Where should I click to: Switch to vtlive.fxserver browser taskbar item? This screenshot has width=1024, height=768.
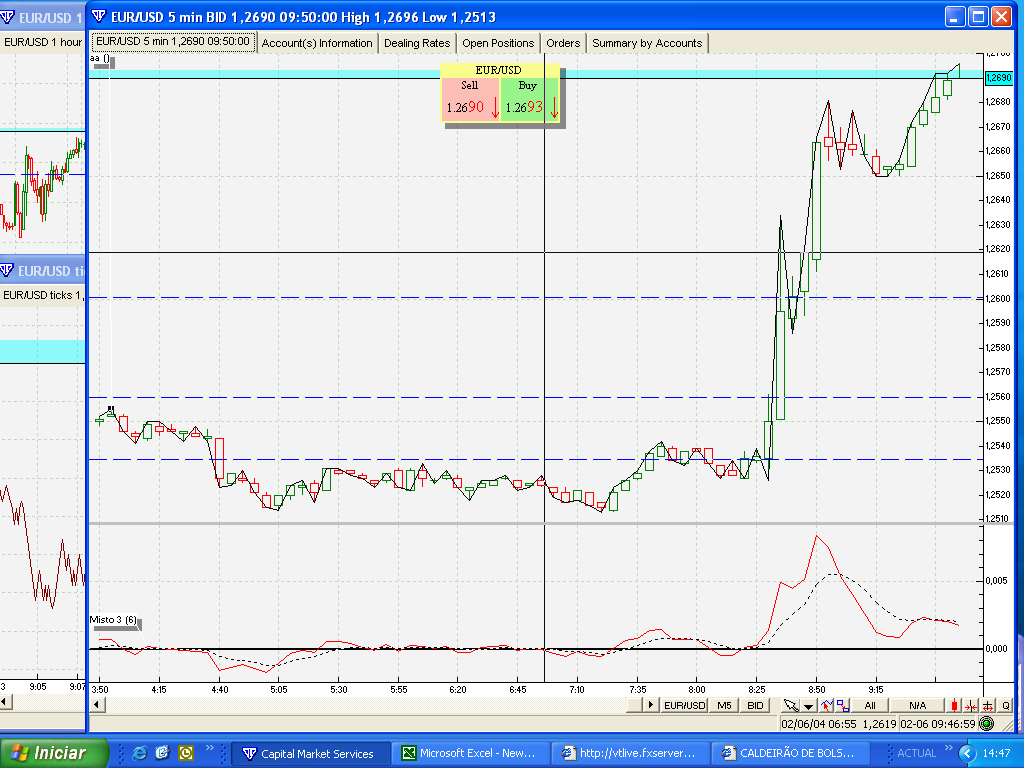630,754
